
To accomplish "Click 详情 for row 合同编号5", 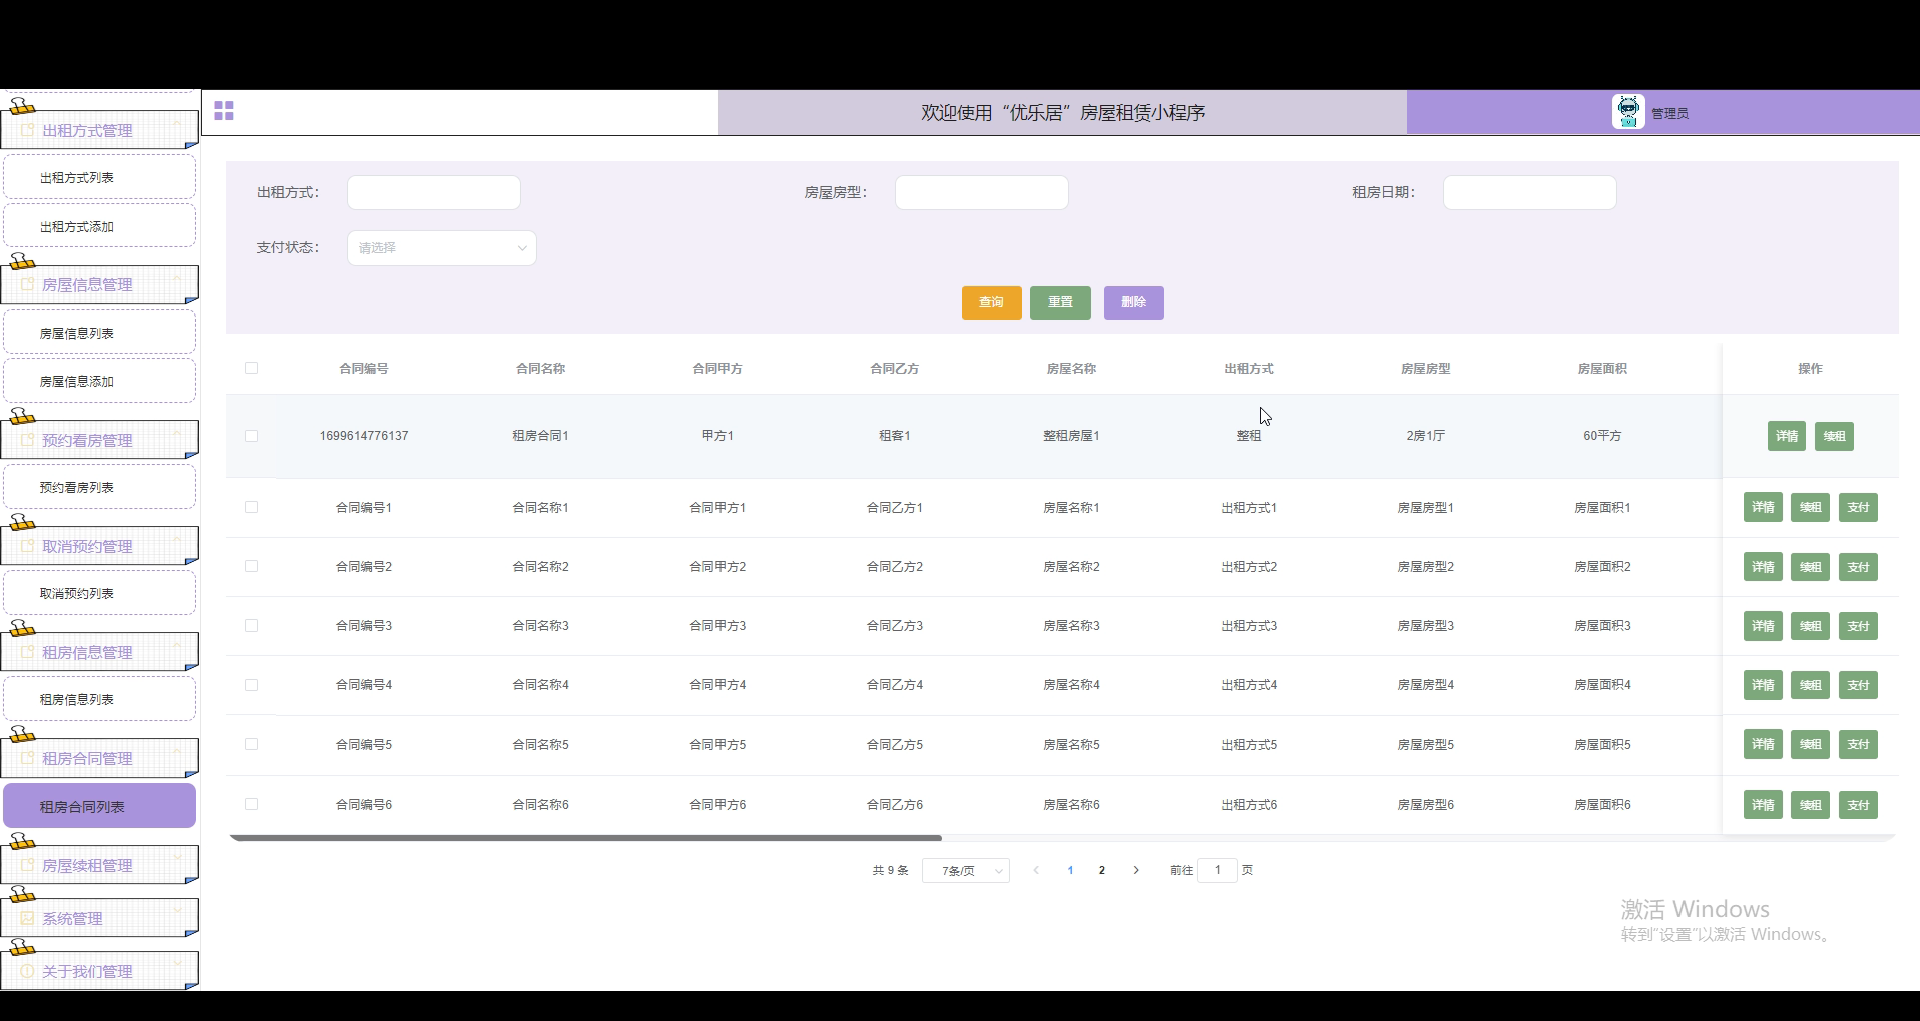I will tap(1763, 744).
